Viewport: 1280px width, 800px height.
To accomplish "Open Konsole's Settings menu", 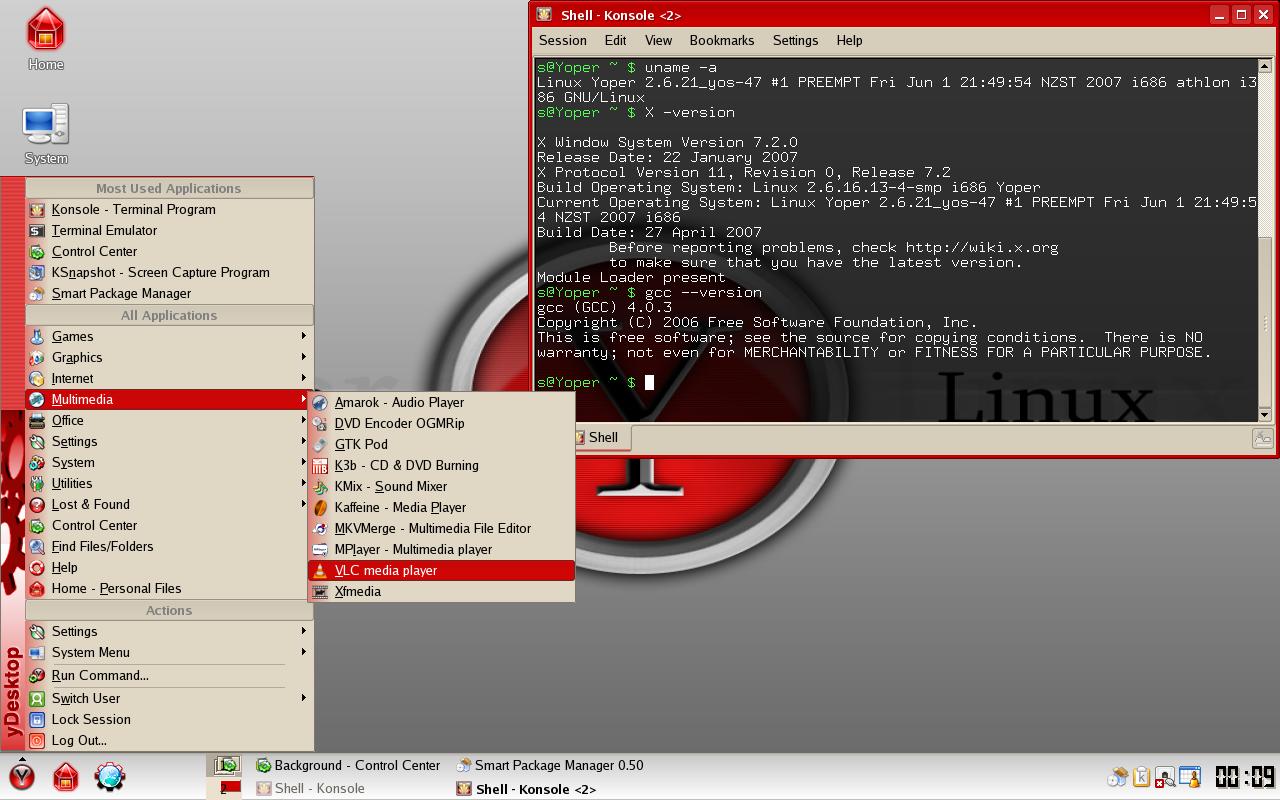I will tap(795, 40).
